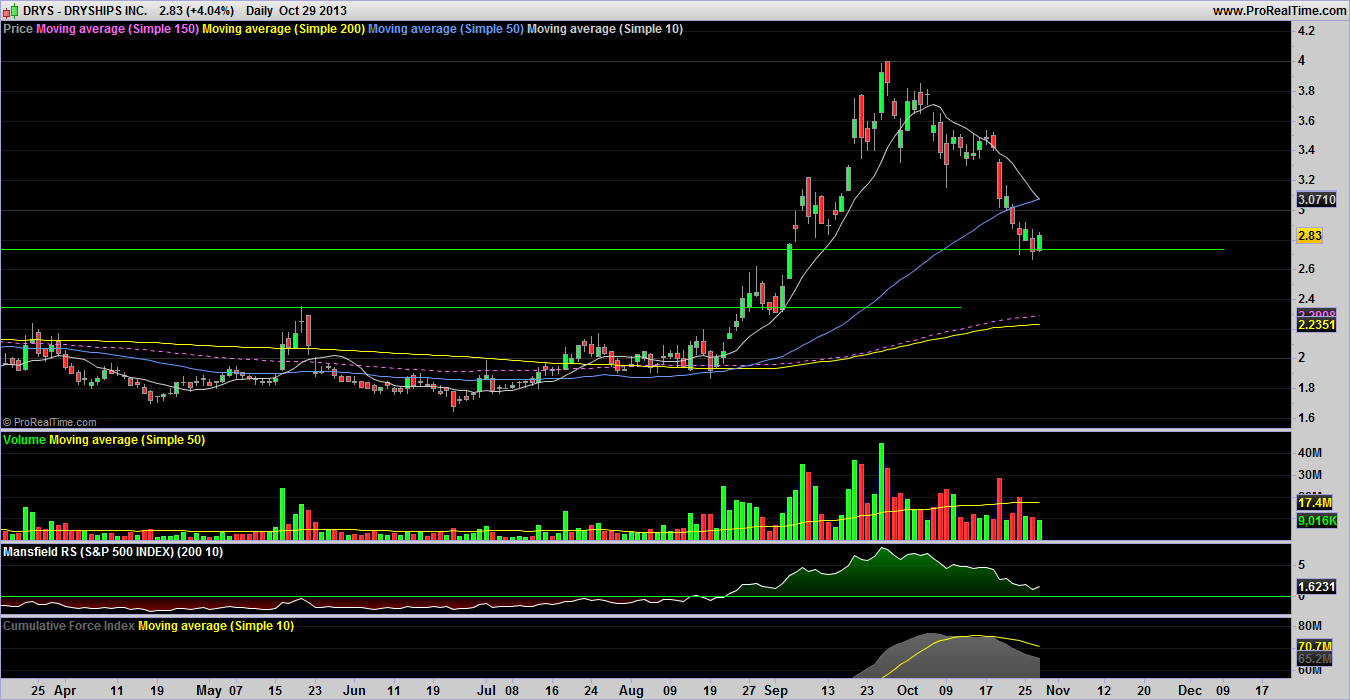The width and height of the screenshot is (1350, 700).
Task: Click the white Simple 10 label in price panel
Action: click(x=605, y=29)
